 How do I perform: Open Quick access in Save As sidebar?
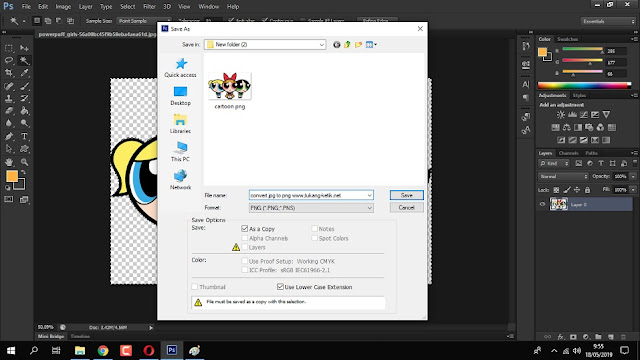tap(180, 67)
